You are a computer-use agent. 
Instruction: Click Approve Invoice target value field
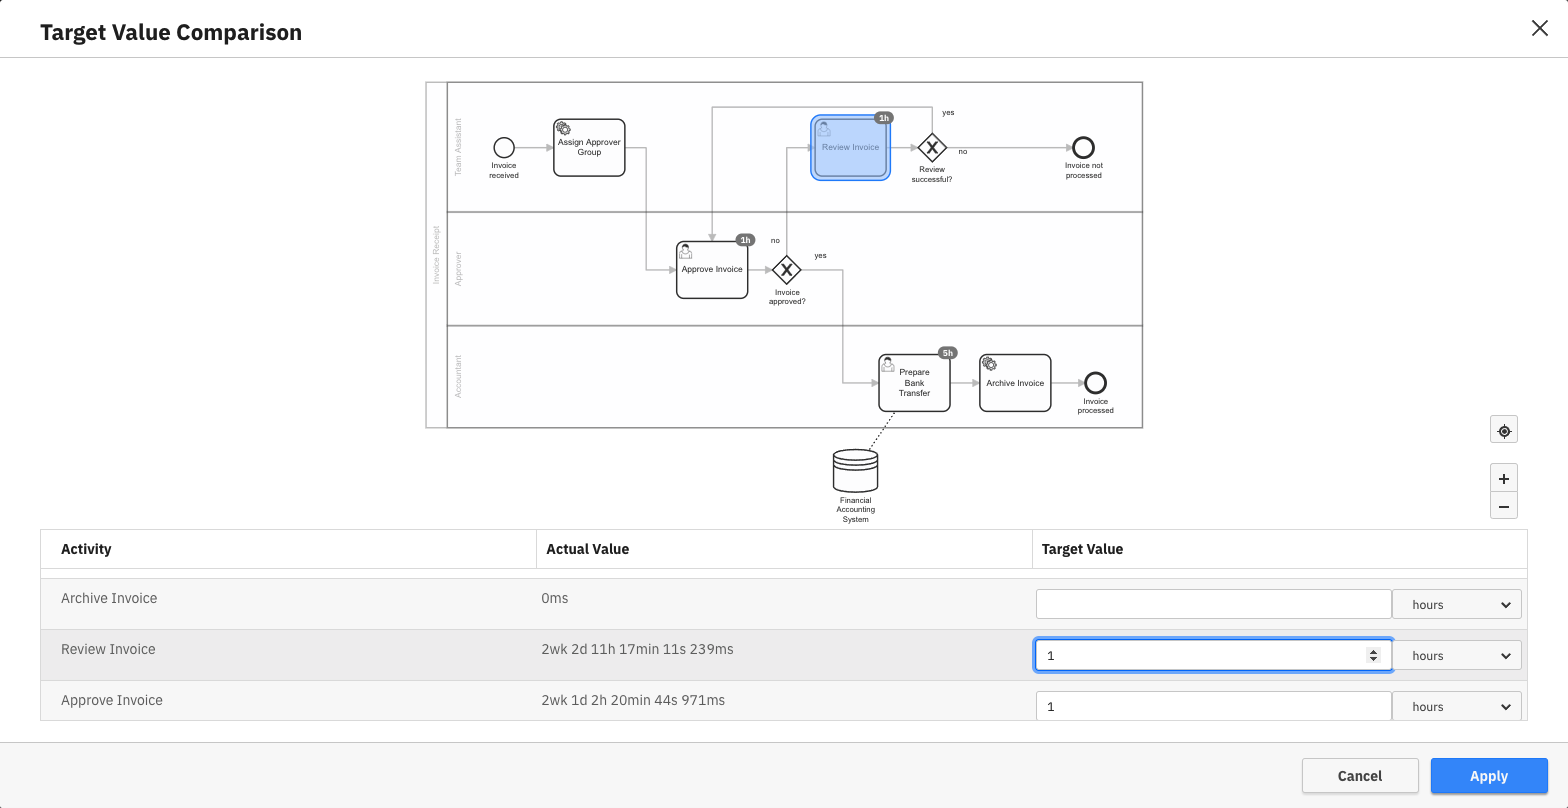point(1213,706)
